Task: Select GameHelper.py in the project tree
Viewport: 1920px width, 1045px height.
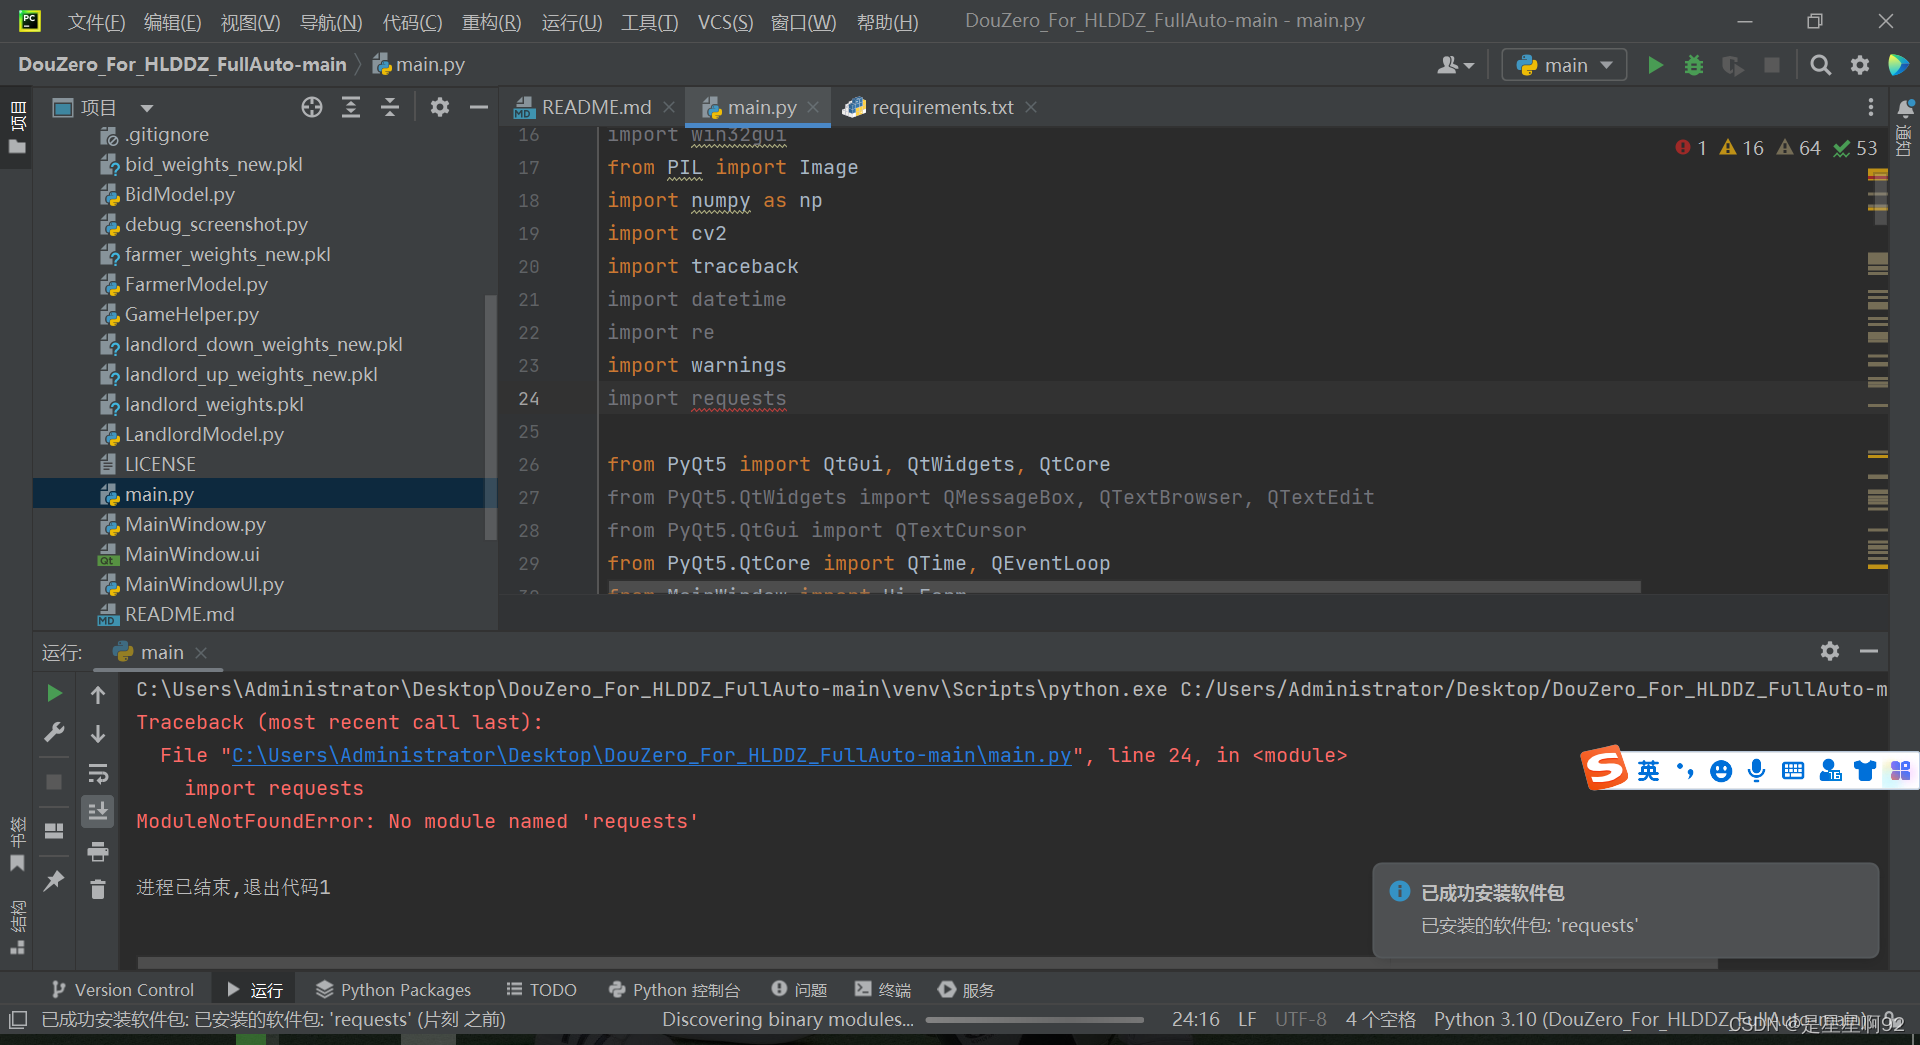Action: [x=191, y=314]
